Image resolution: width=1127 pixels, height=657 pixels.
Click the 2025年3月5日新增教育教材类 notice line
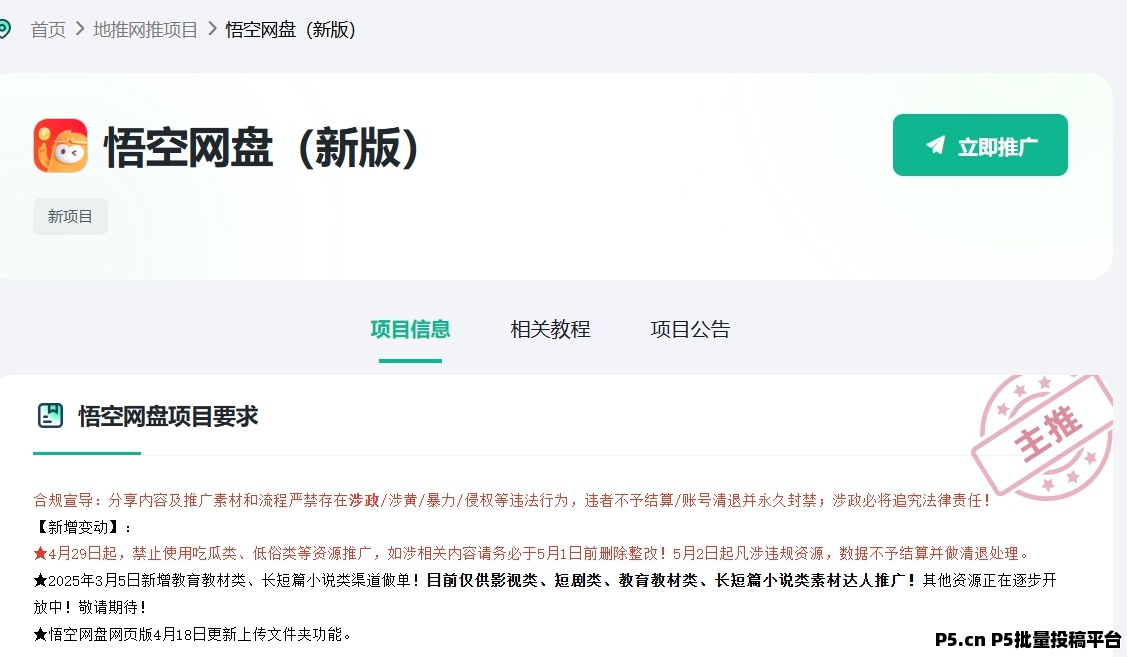pos(545,593)
